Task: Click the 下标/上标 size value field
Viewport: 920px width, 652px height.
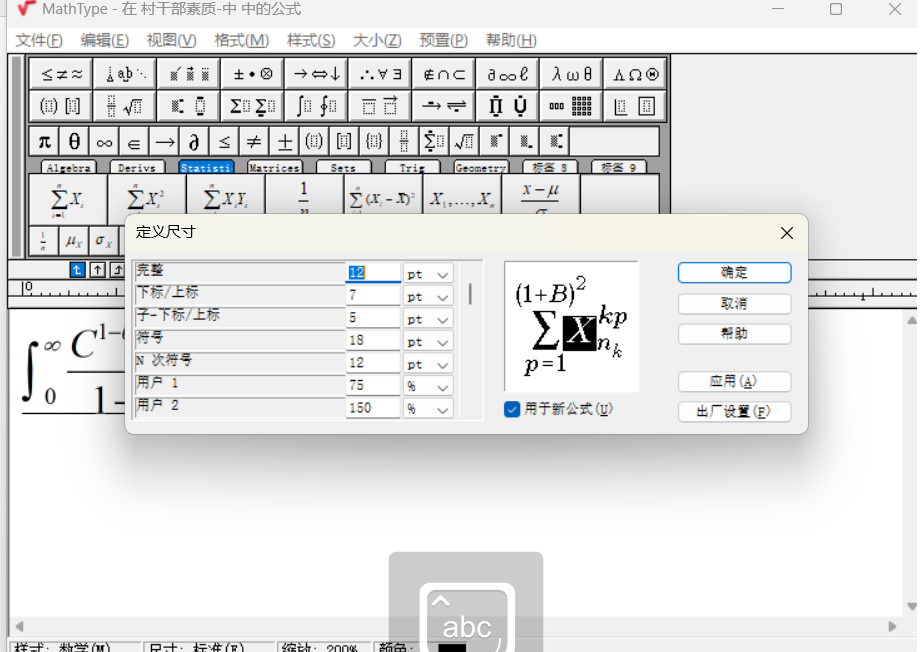Action: [373, 296]
